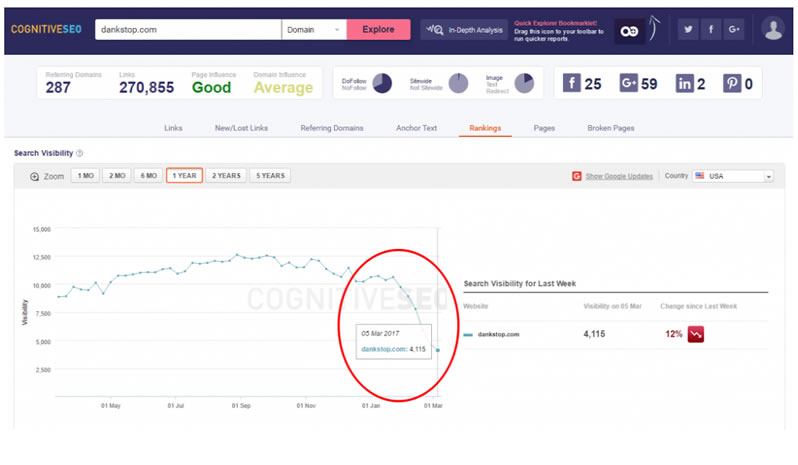Open the user profile avatar
The image size is (798, 465).
pyautogui.click(x=774, y=29)
